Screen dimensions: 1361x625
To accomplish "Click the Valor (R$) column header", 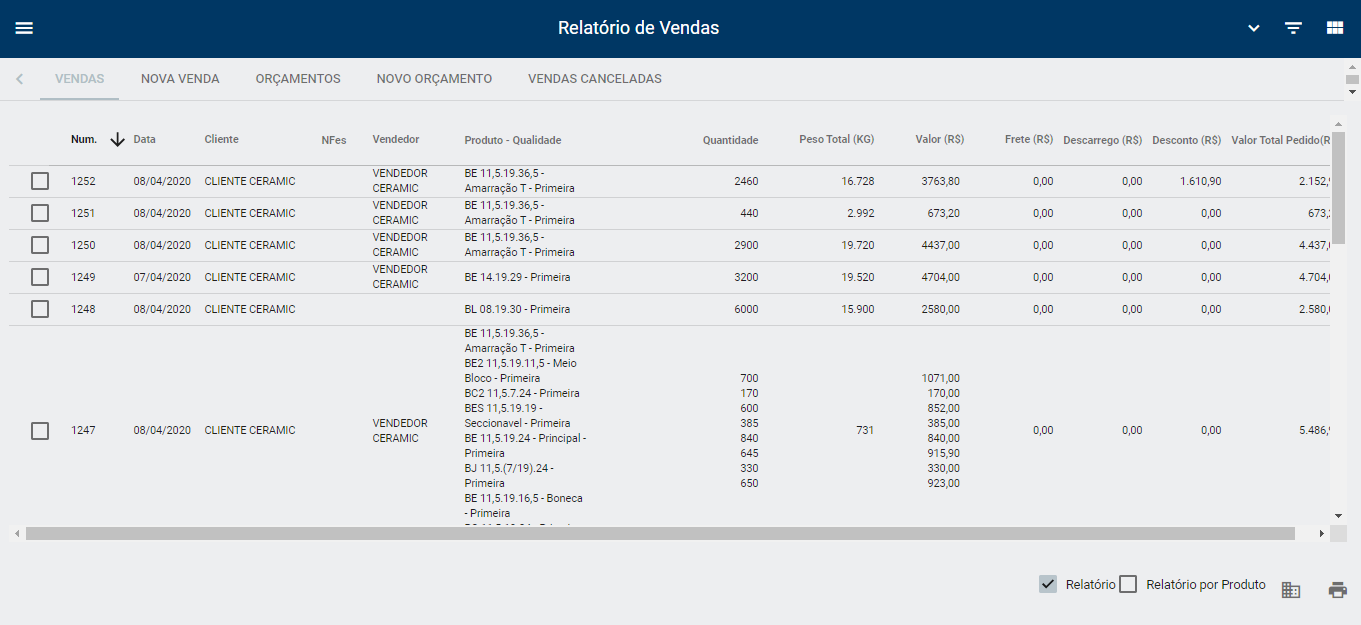I will pos(940,140).
